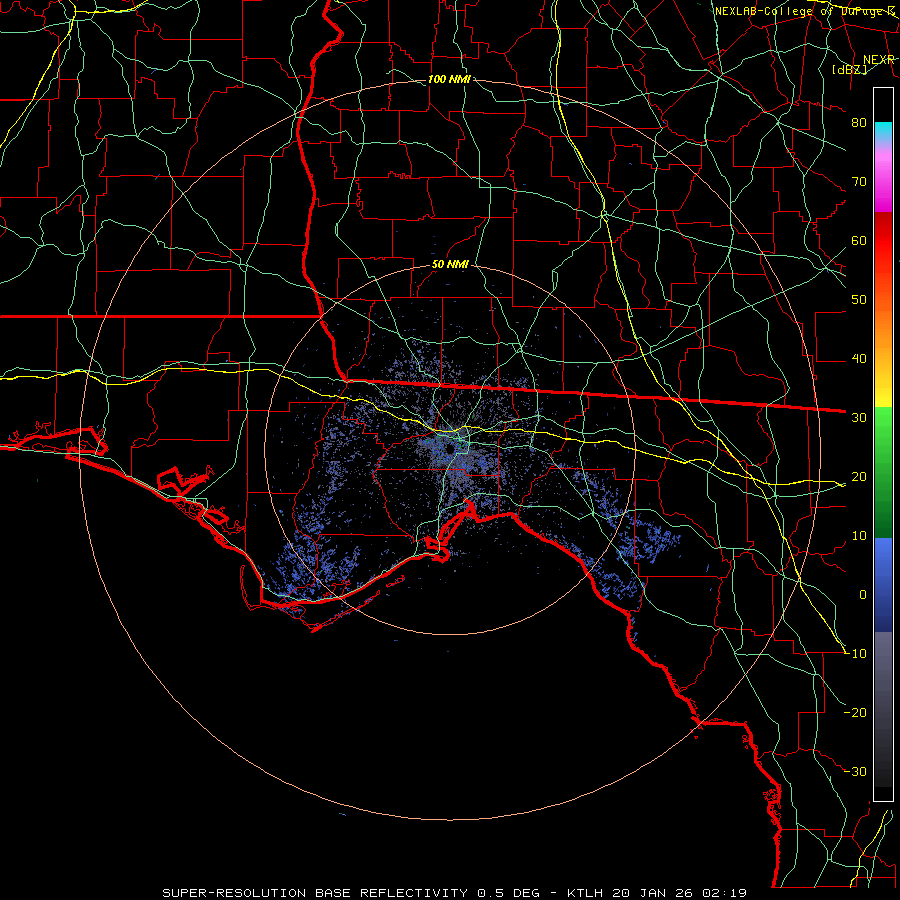
Task: Click the green segment of the color bar
Action: pos(883,472)
